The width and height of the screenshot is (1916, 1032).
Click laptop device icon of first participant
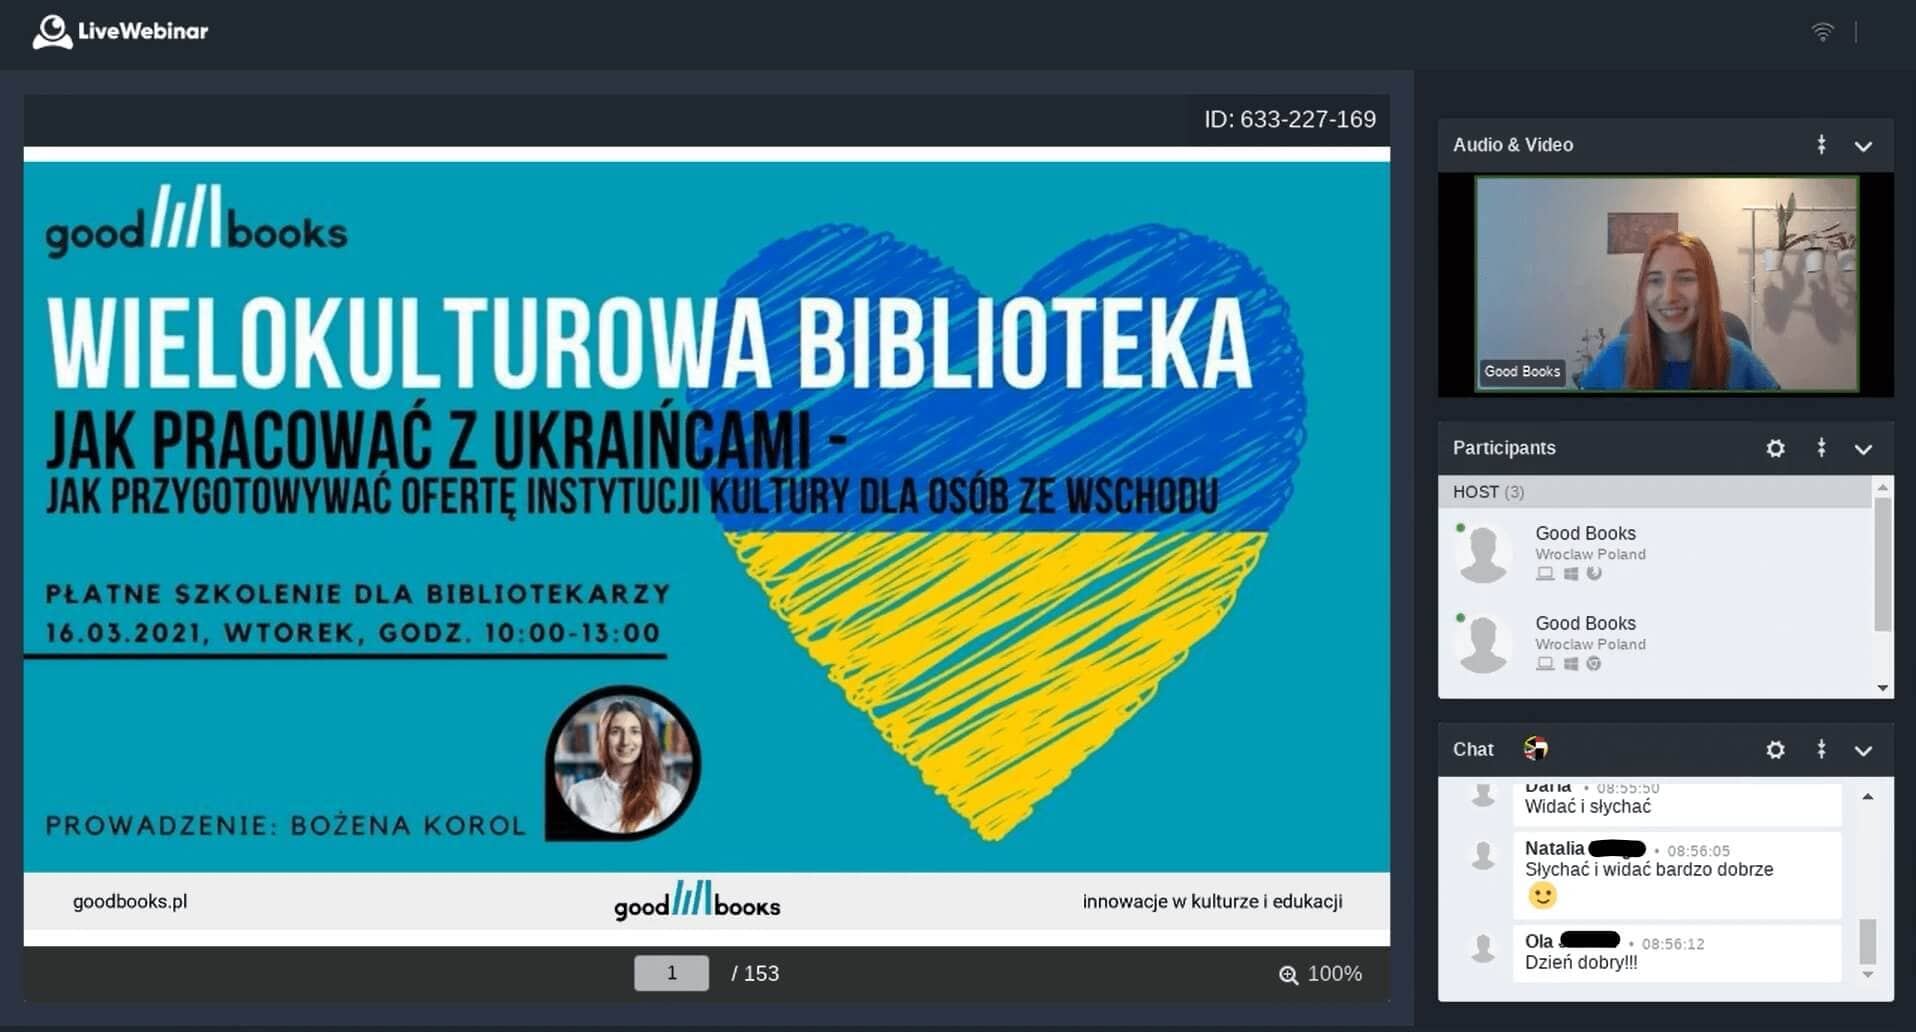(1545, 574)
